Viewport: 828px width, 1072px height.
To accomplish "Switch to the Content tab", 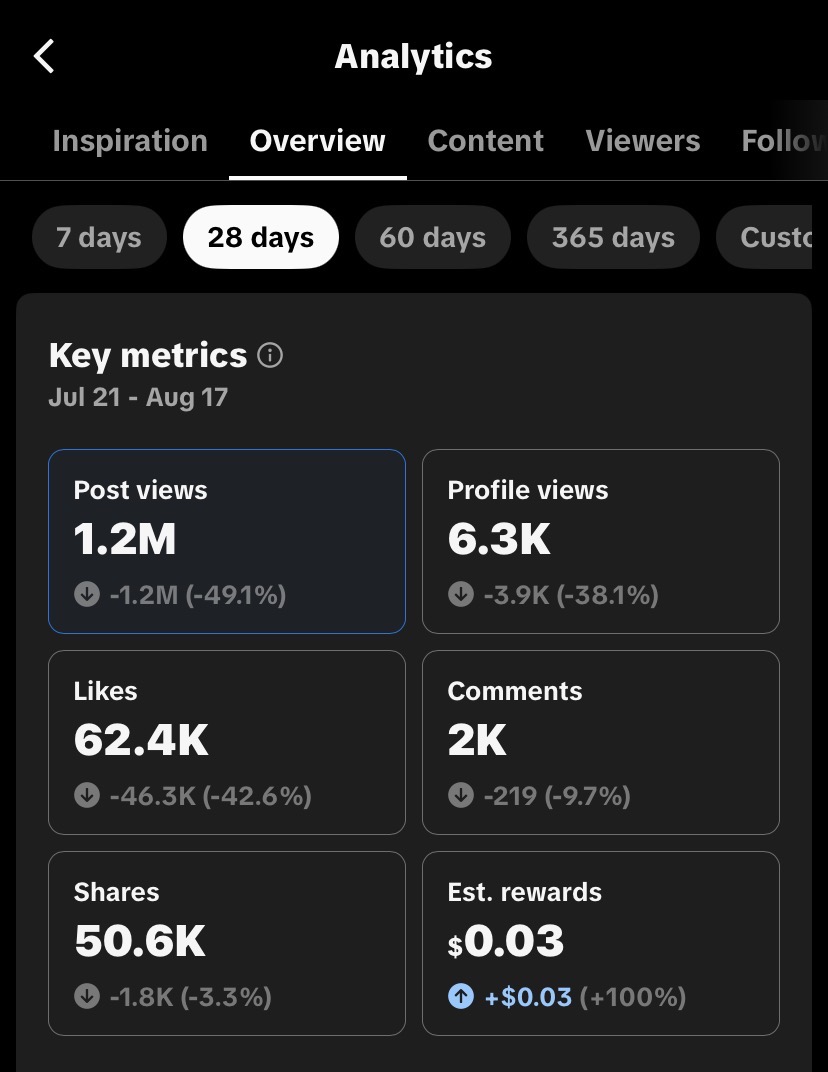I will pyautogui.click(x=485, y=141).
